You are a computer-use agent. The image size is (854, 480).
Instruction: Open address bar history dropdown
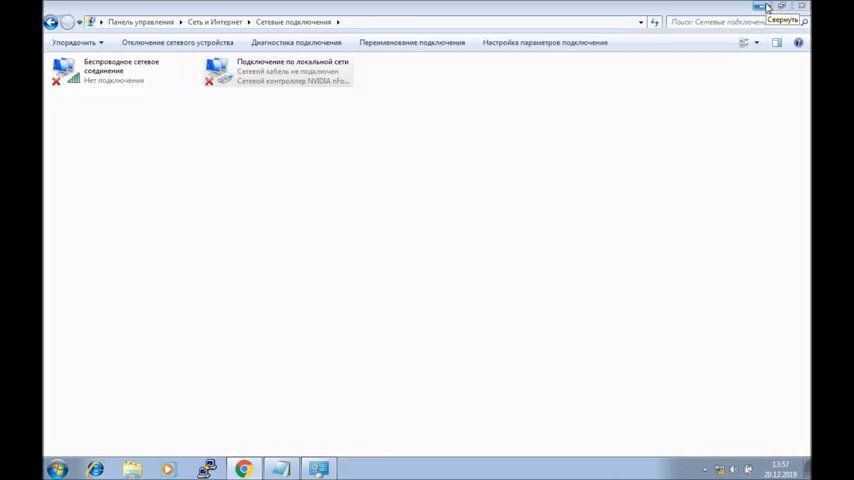point(640,22)
